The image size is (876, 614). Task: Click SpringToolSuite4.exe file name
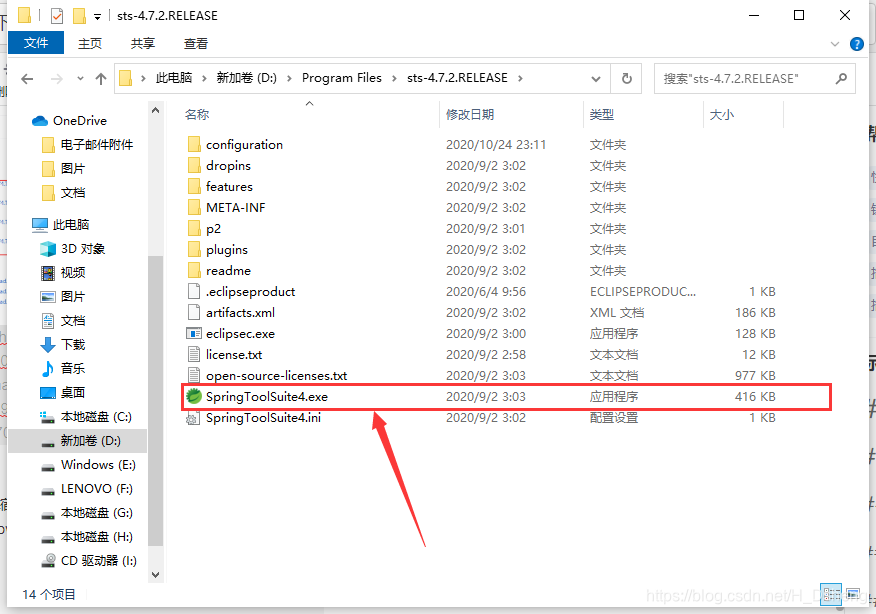coord(267,397)
